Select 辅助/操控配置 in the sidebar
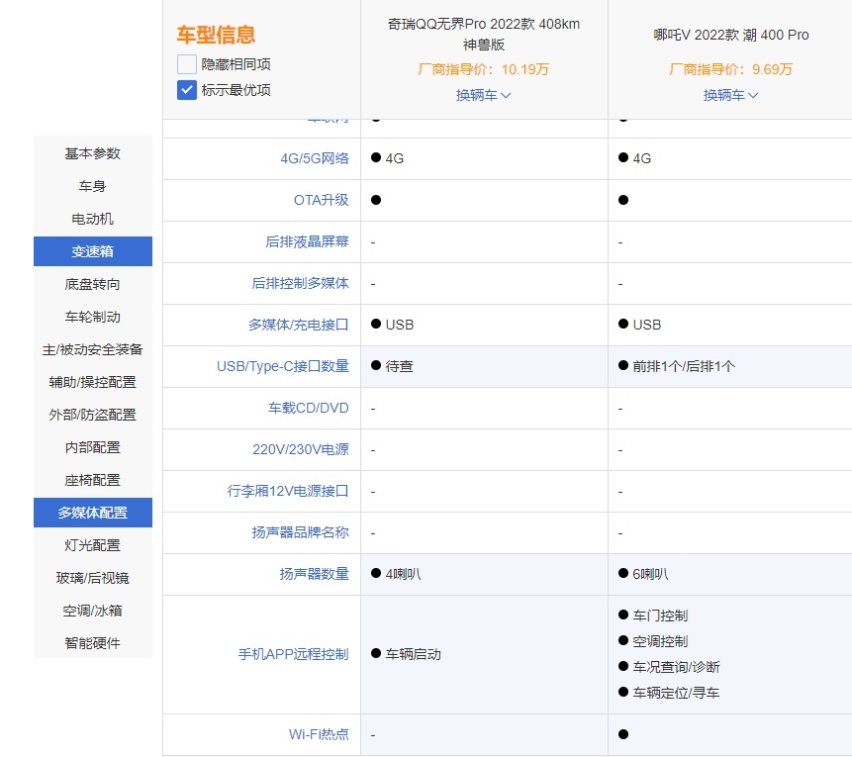852x757 pixels. (93, 382)
